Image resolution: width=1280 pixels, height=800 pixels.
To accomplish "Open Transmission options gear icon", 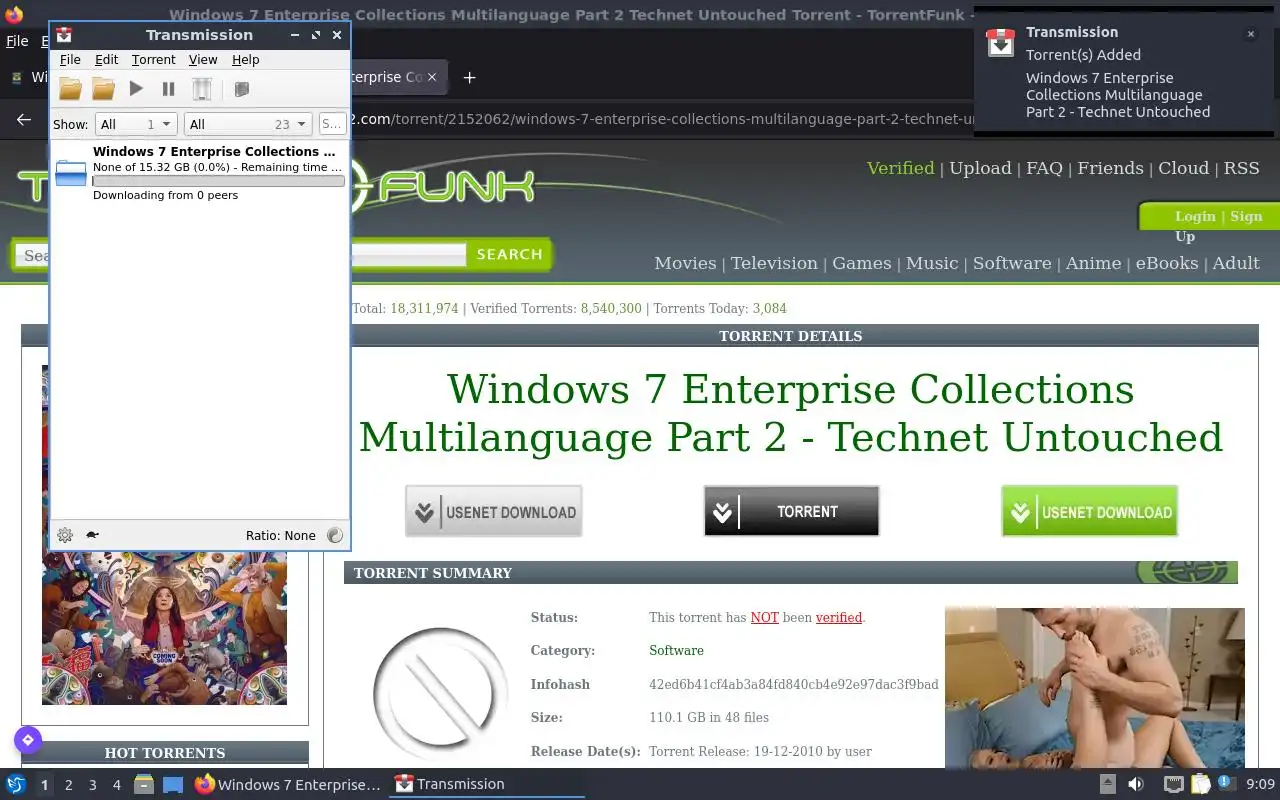I will (65, 535).
